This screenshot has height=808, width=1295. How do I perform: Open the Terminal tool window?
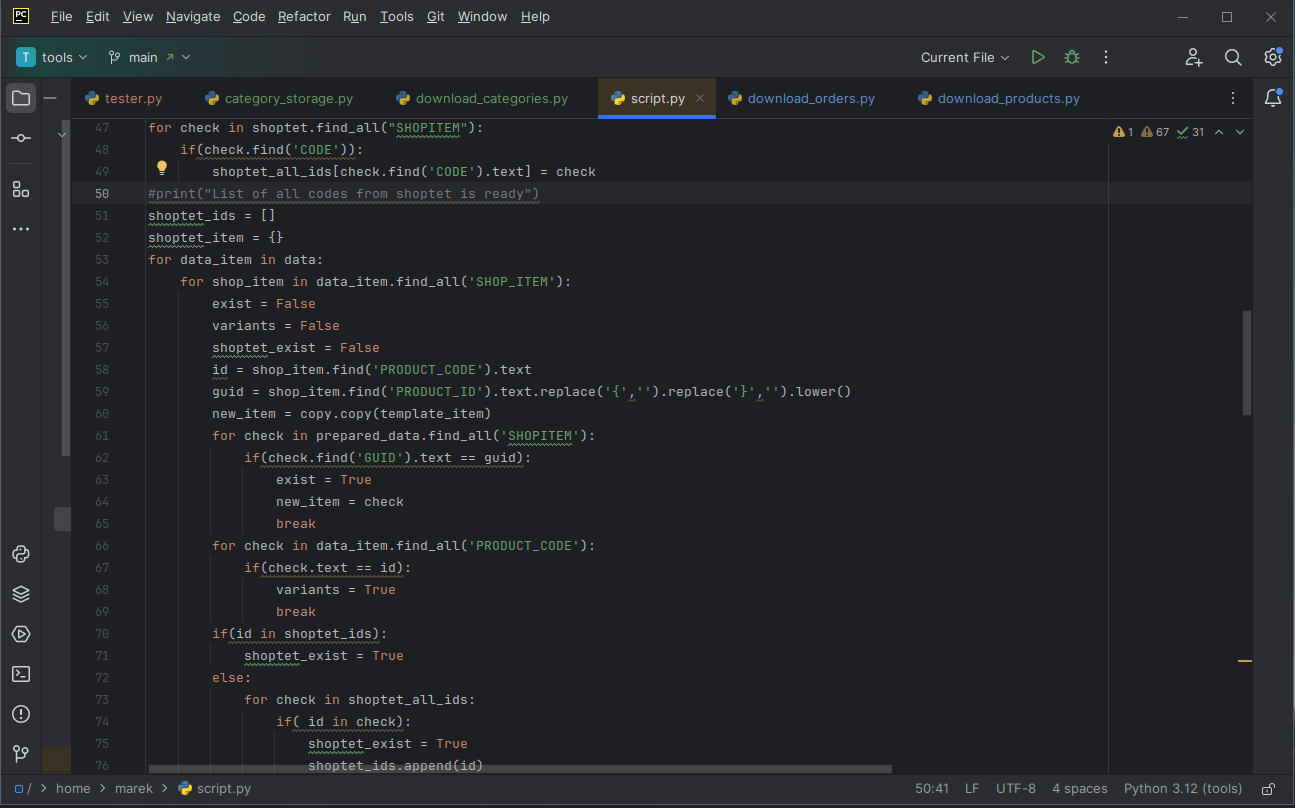(21, 674)
